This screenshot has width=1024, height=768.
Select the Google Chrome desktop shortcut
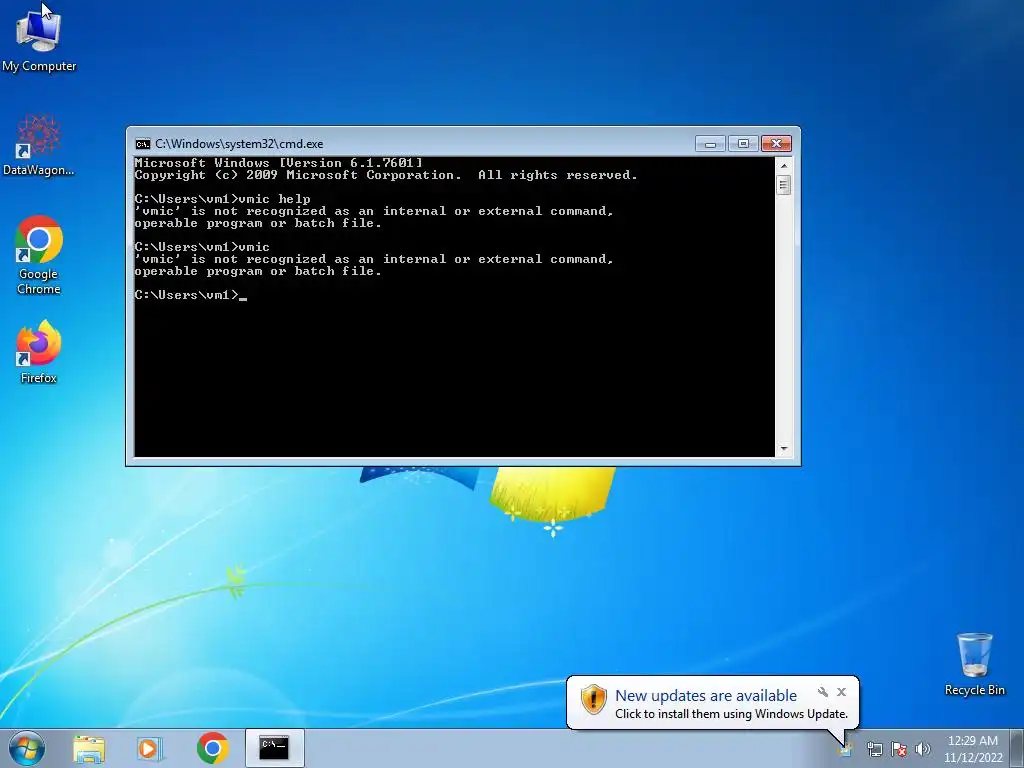[x=39, y=255]
